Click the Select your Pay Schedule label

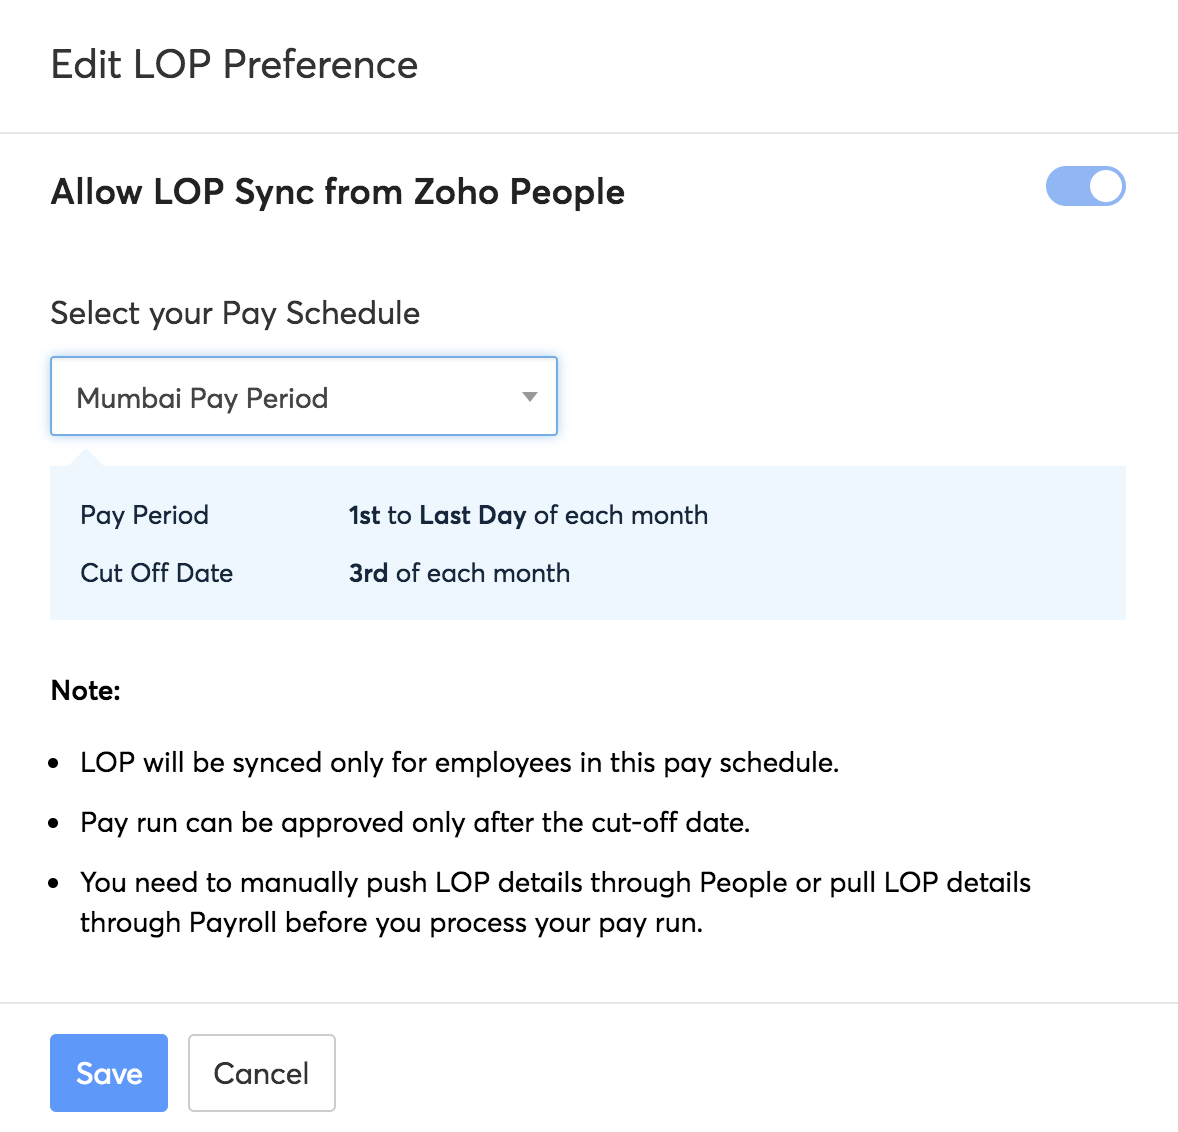[235, 313]
